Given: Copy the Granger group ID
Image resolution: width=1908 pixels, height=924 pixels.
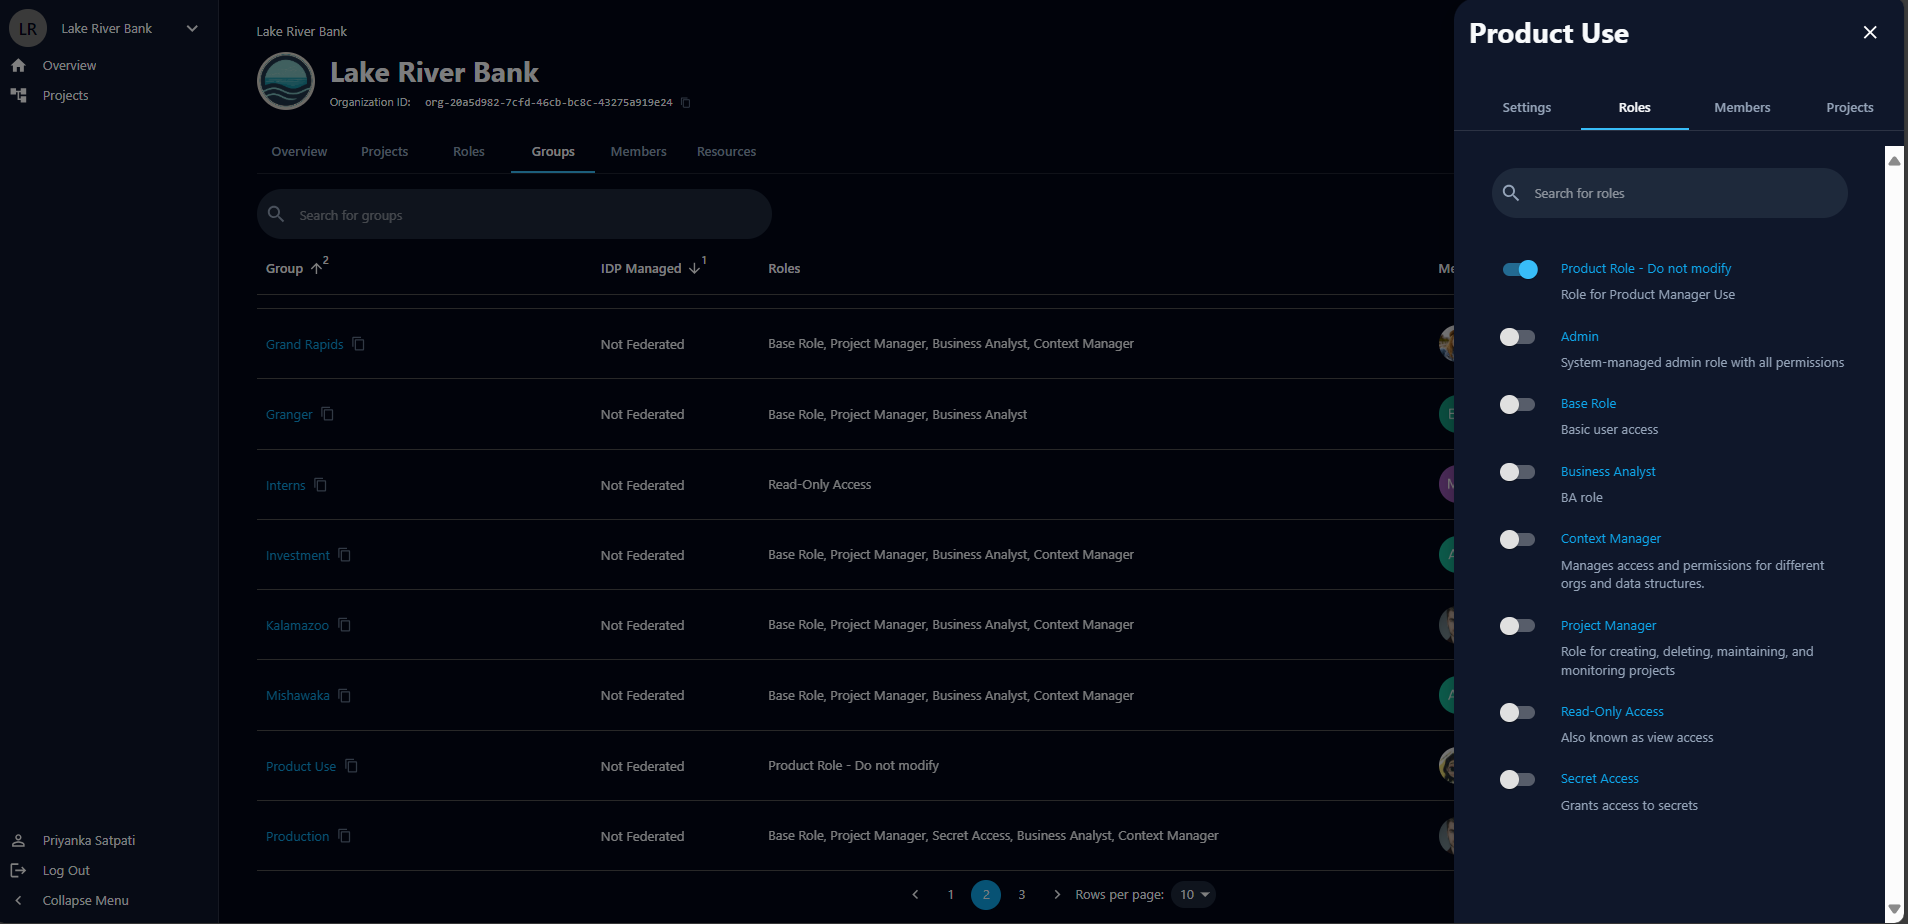Looking at the screenshot, I should click(x=327, y=414).
